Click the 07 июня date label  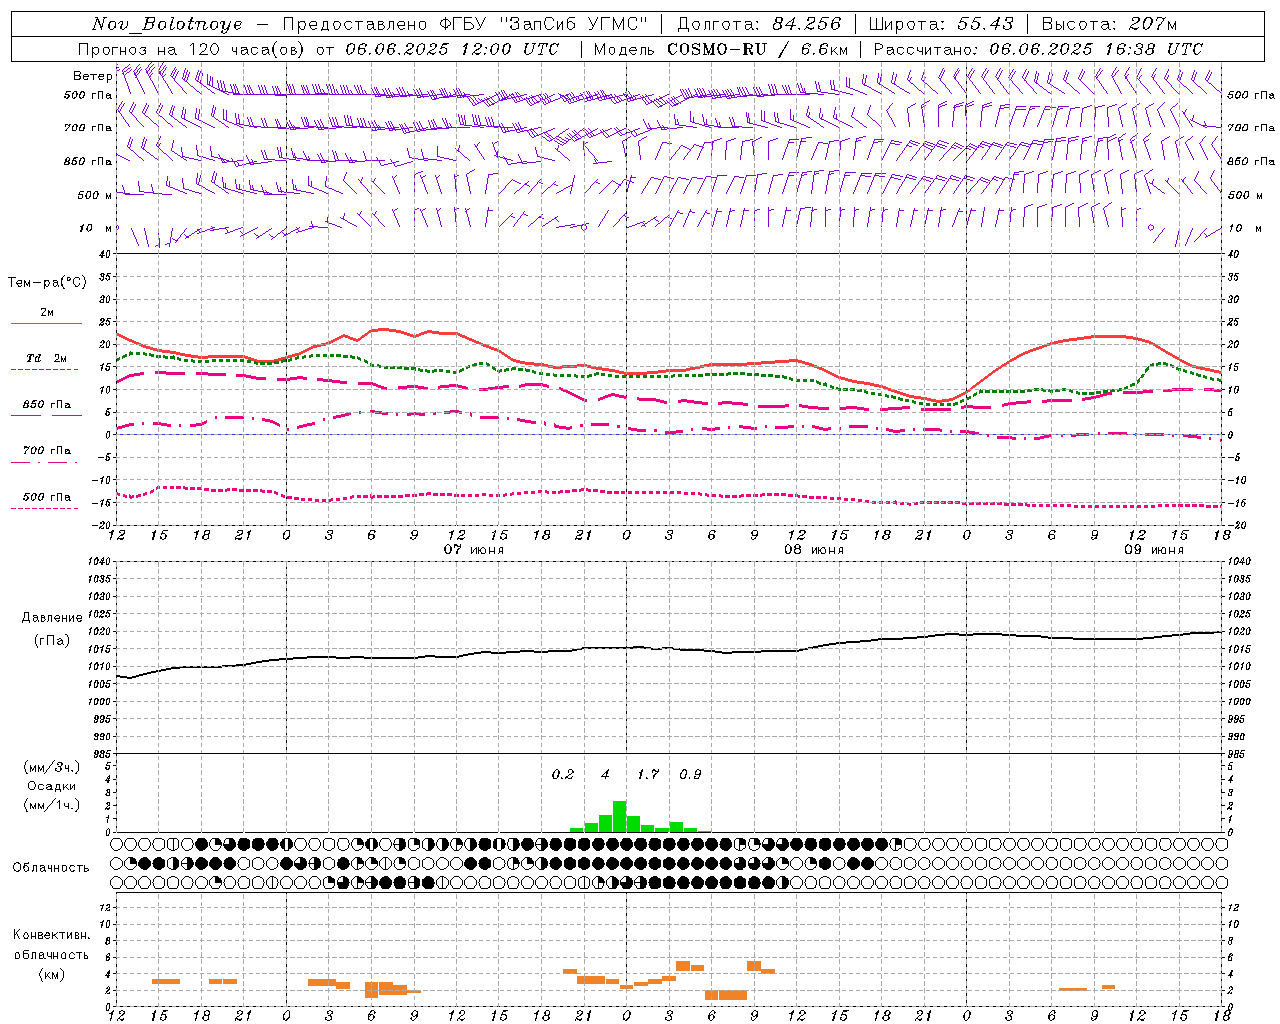click(474, 550)
